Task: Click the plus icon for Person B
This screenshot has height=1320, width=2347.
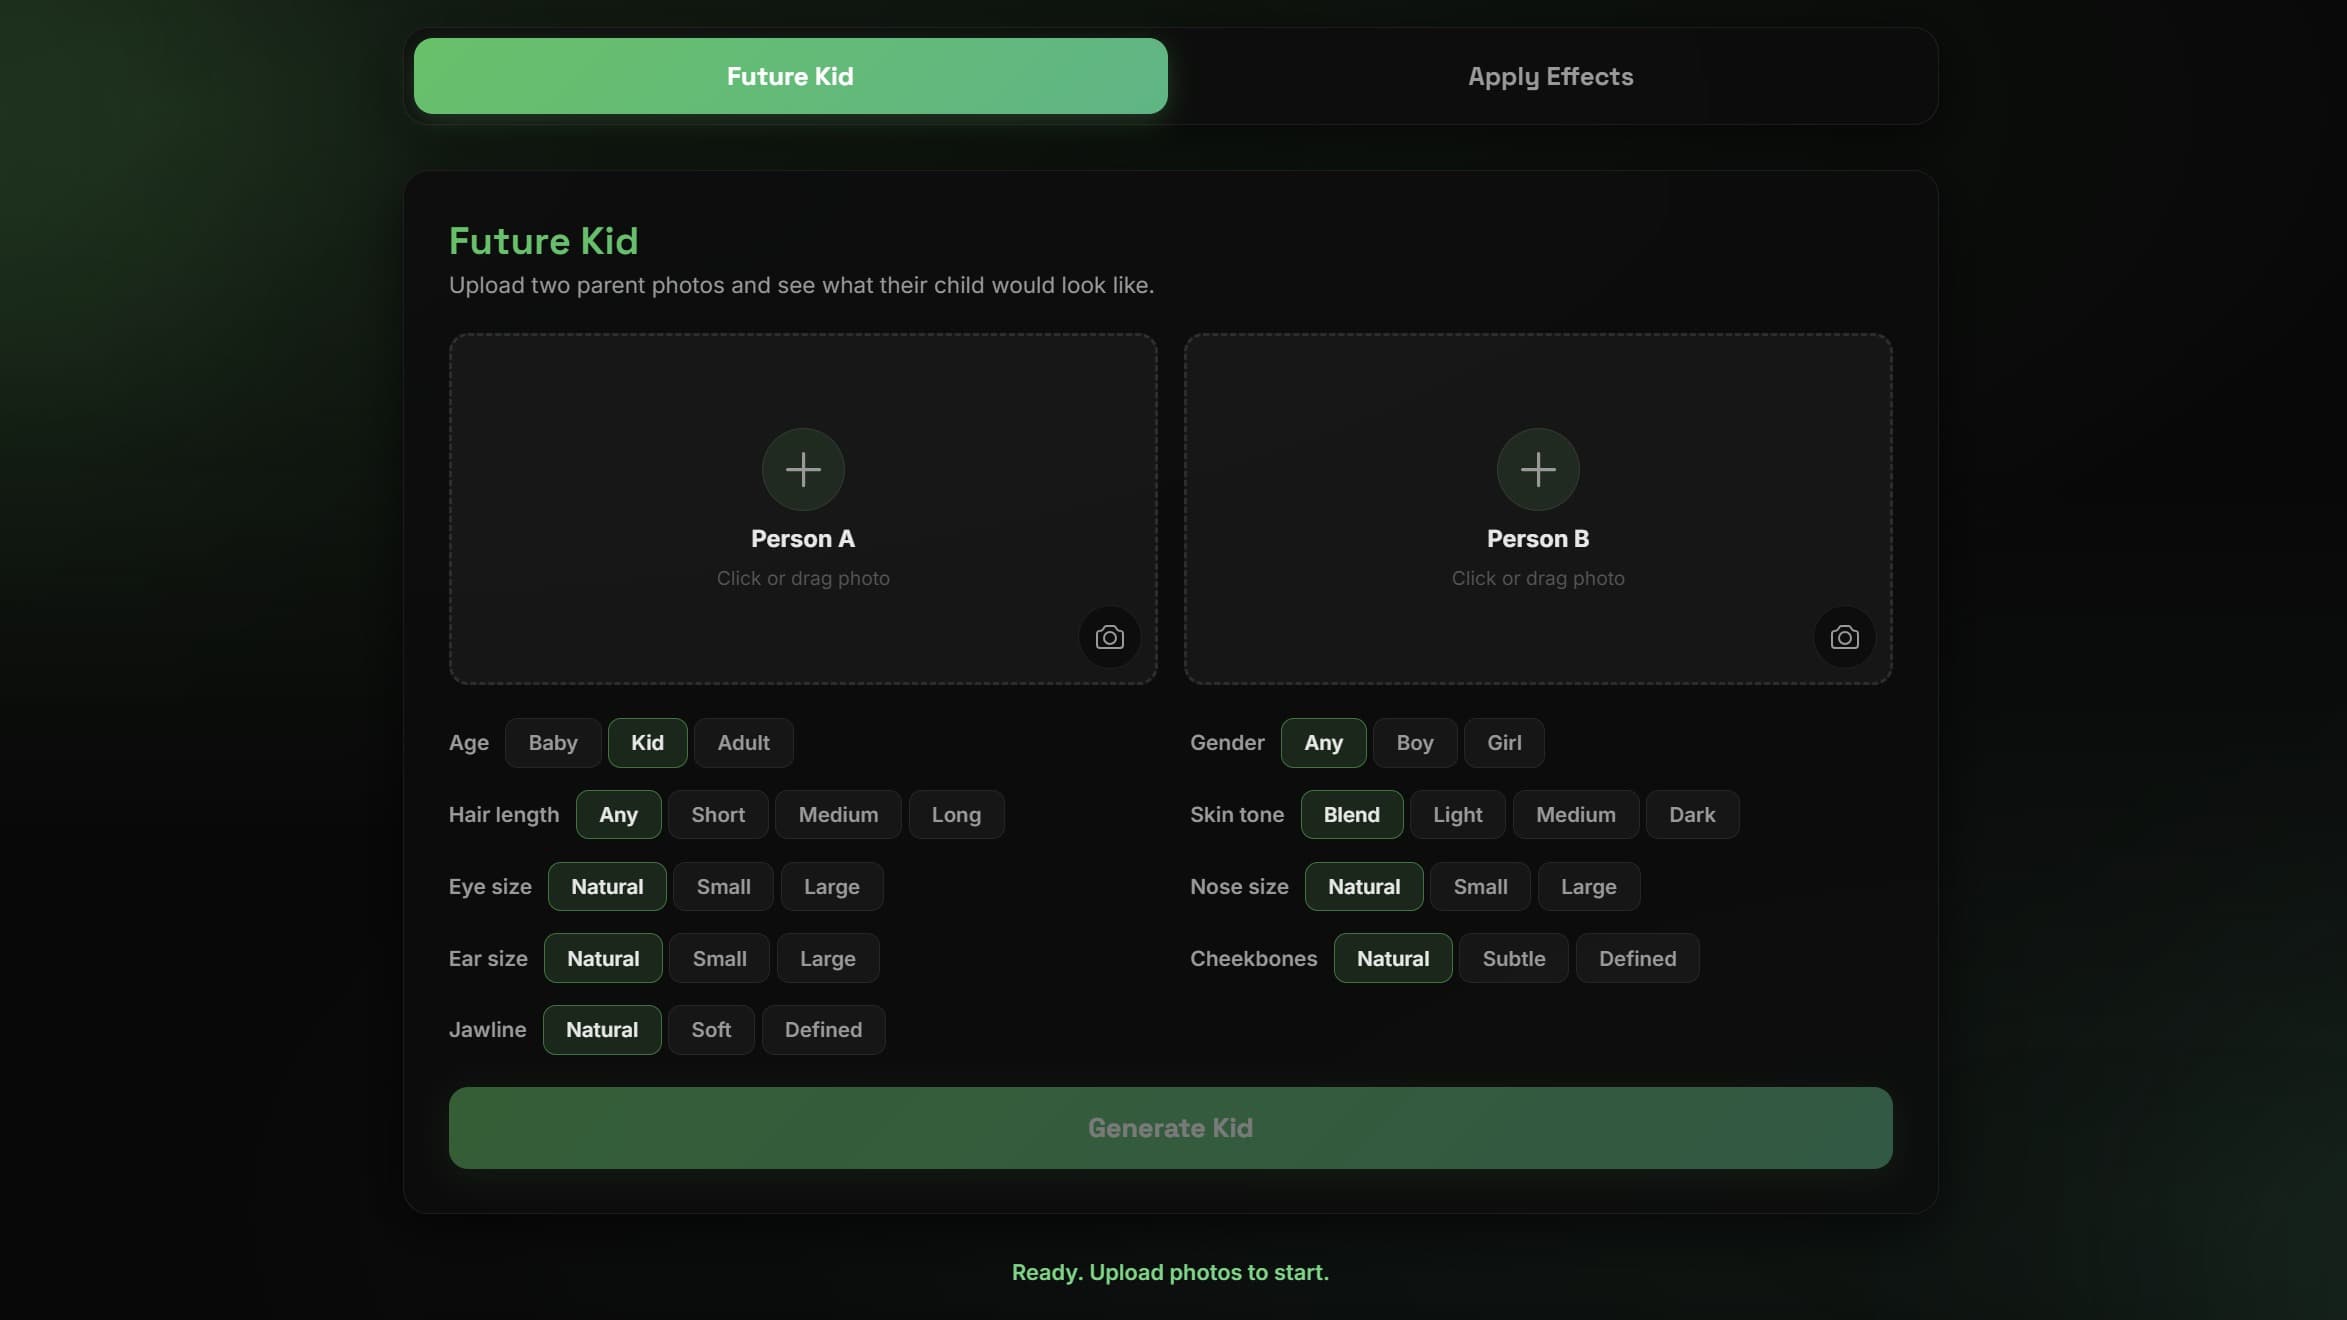Action: (x=1538, y=469)
